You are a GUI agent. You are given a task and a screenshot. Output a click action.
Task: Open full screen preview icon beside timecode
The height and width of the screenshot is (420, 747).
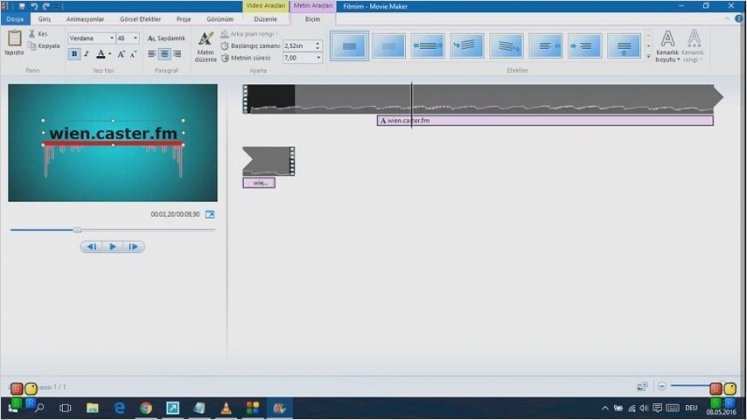(210, 214)
